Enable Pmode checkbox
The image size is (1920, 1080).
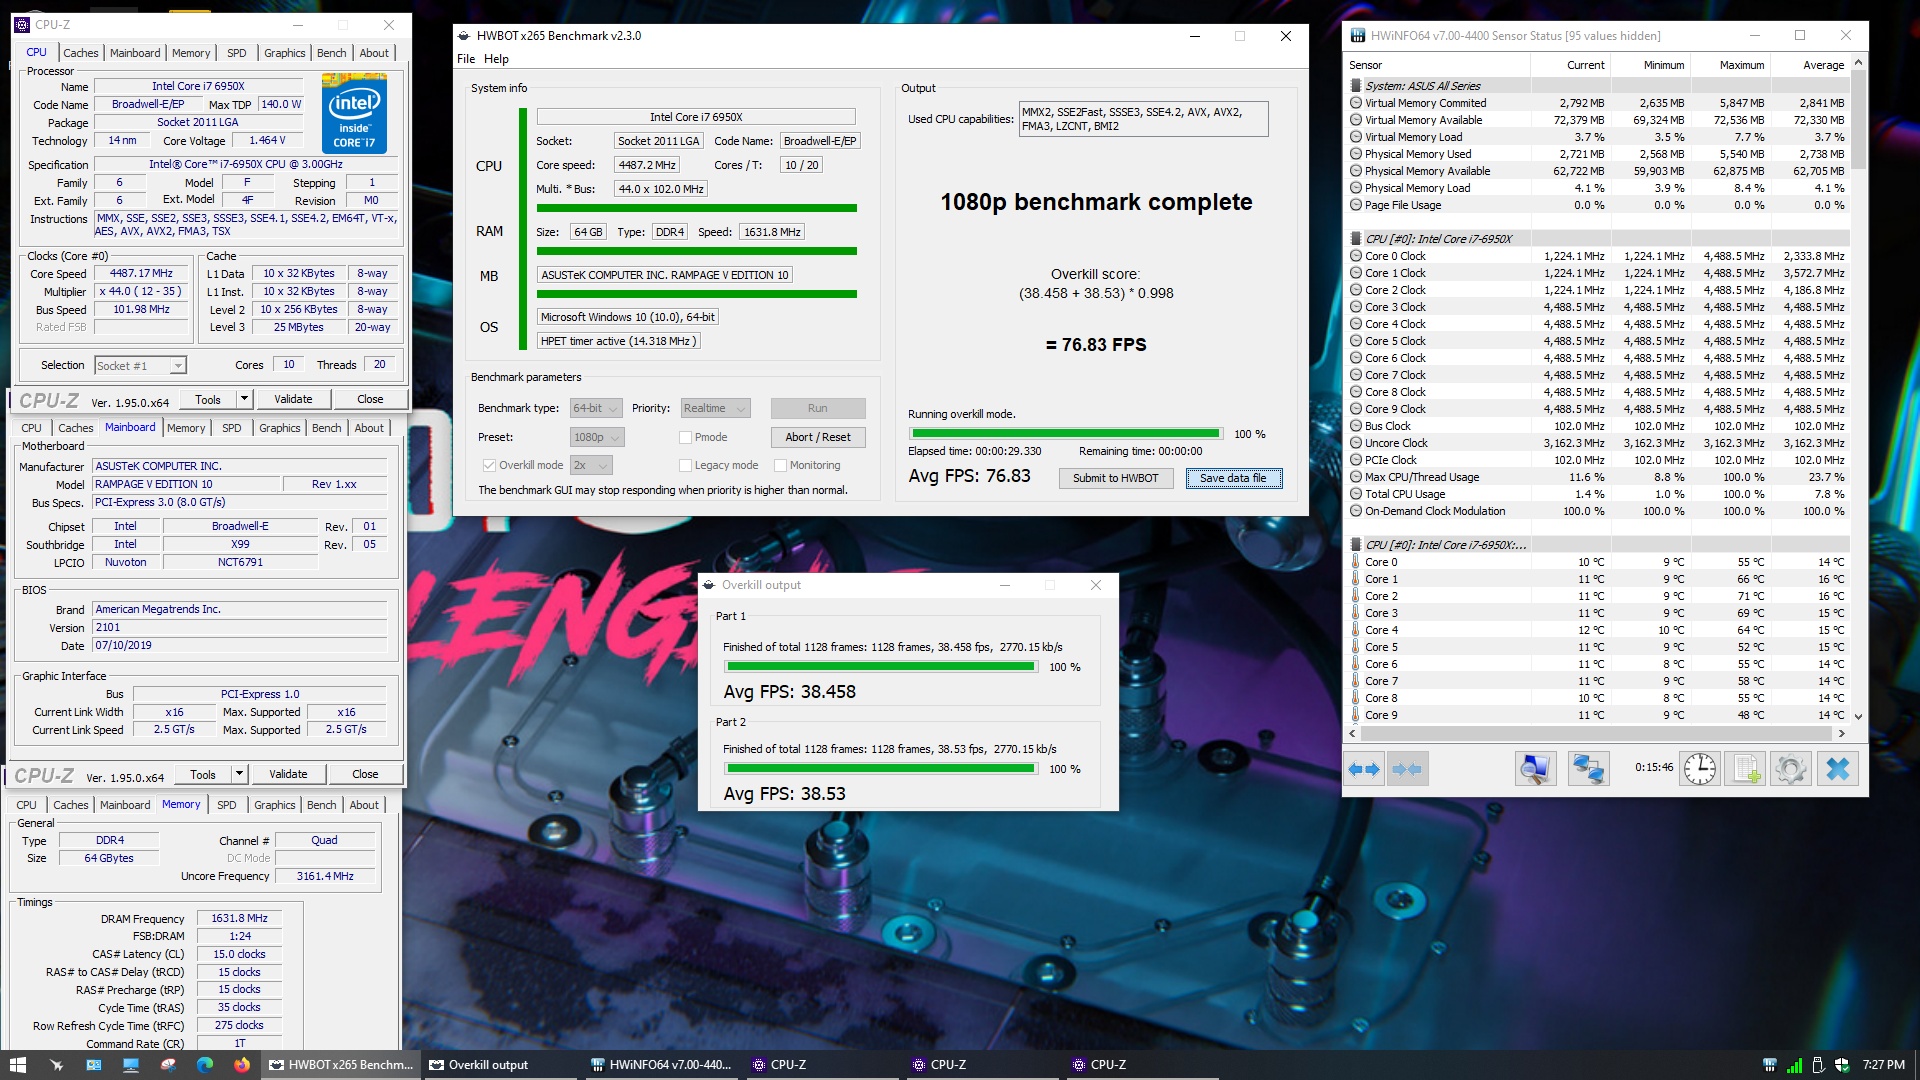coord(685,437)
